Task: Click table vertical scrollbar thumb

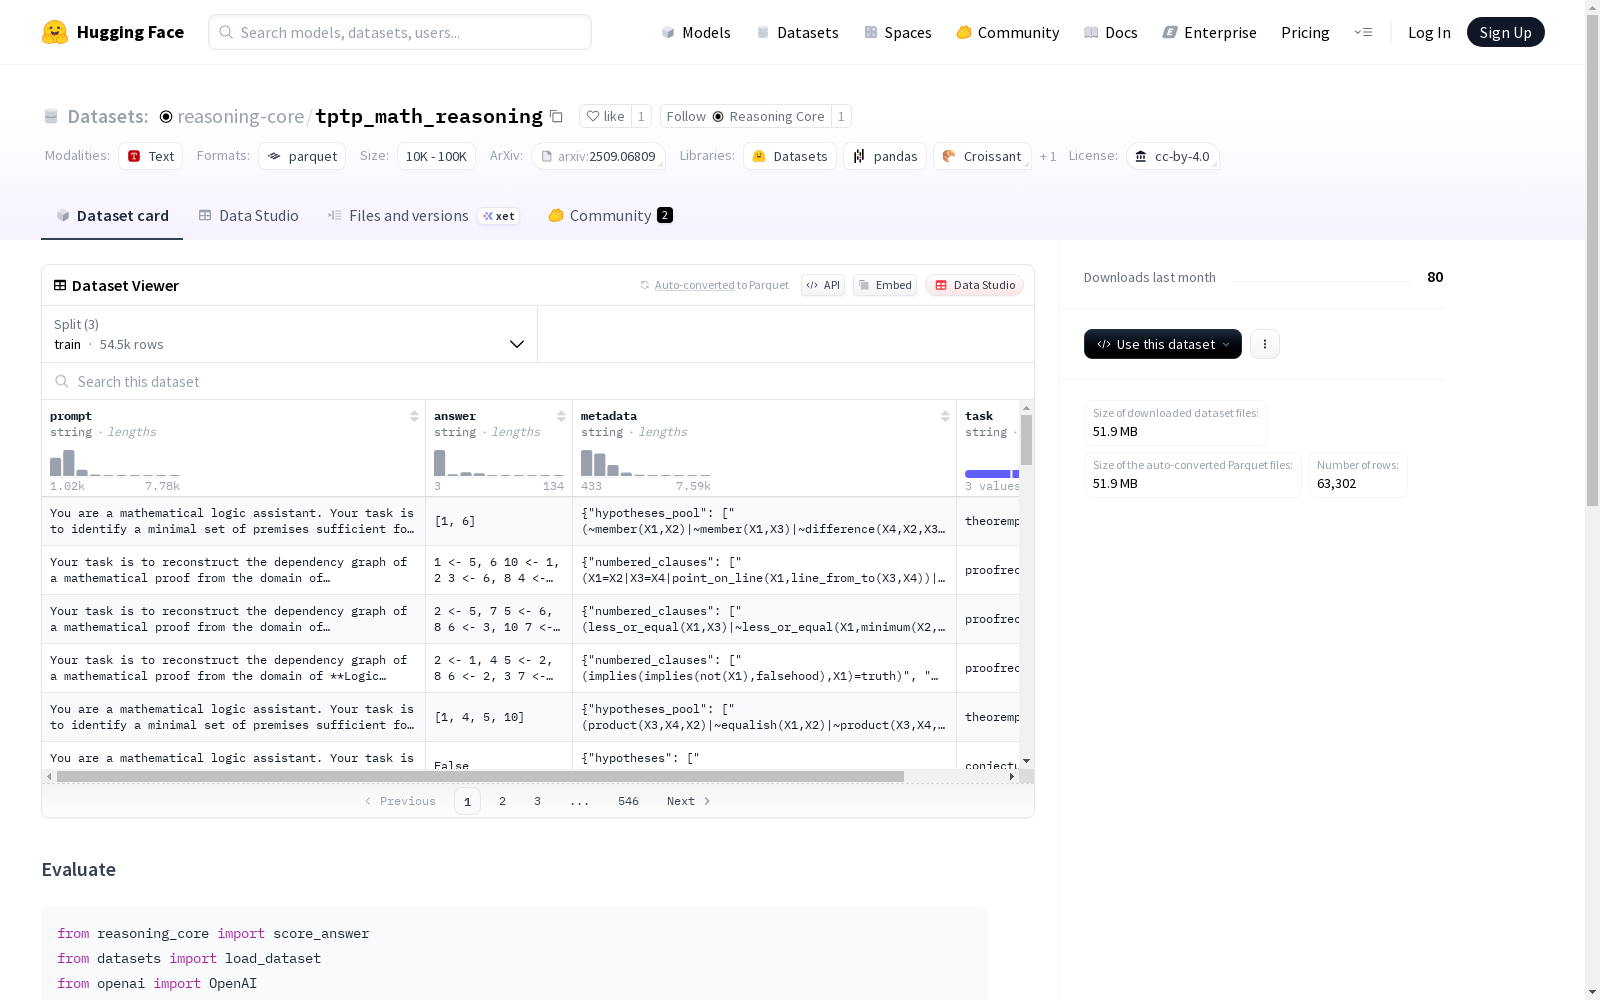Action: click(1026, 439)
